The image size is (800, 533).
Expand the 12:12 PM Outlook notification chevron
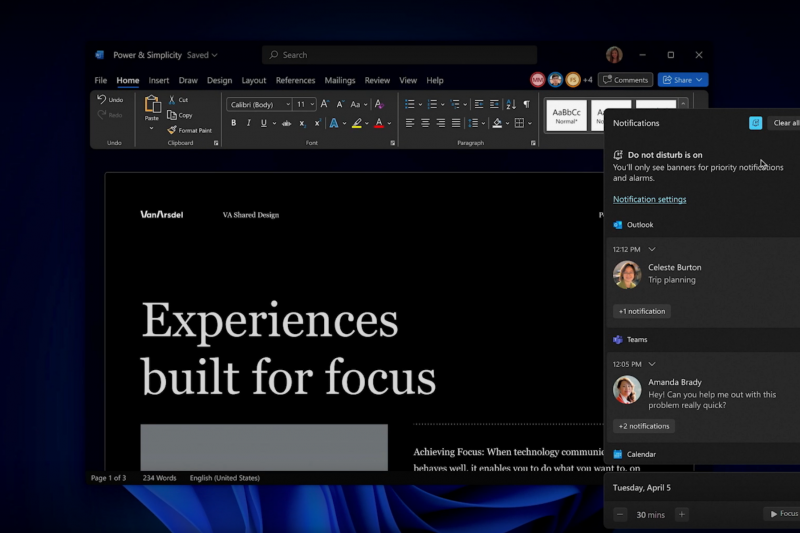click(x=652, y=249)
